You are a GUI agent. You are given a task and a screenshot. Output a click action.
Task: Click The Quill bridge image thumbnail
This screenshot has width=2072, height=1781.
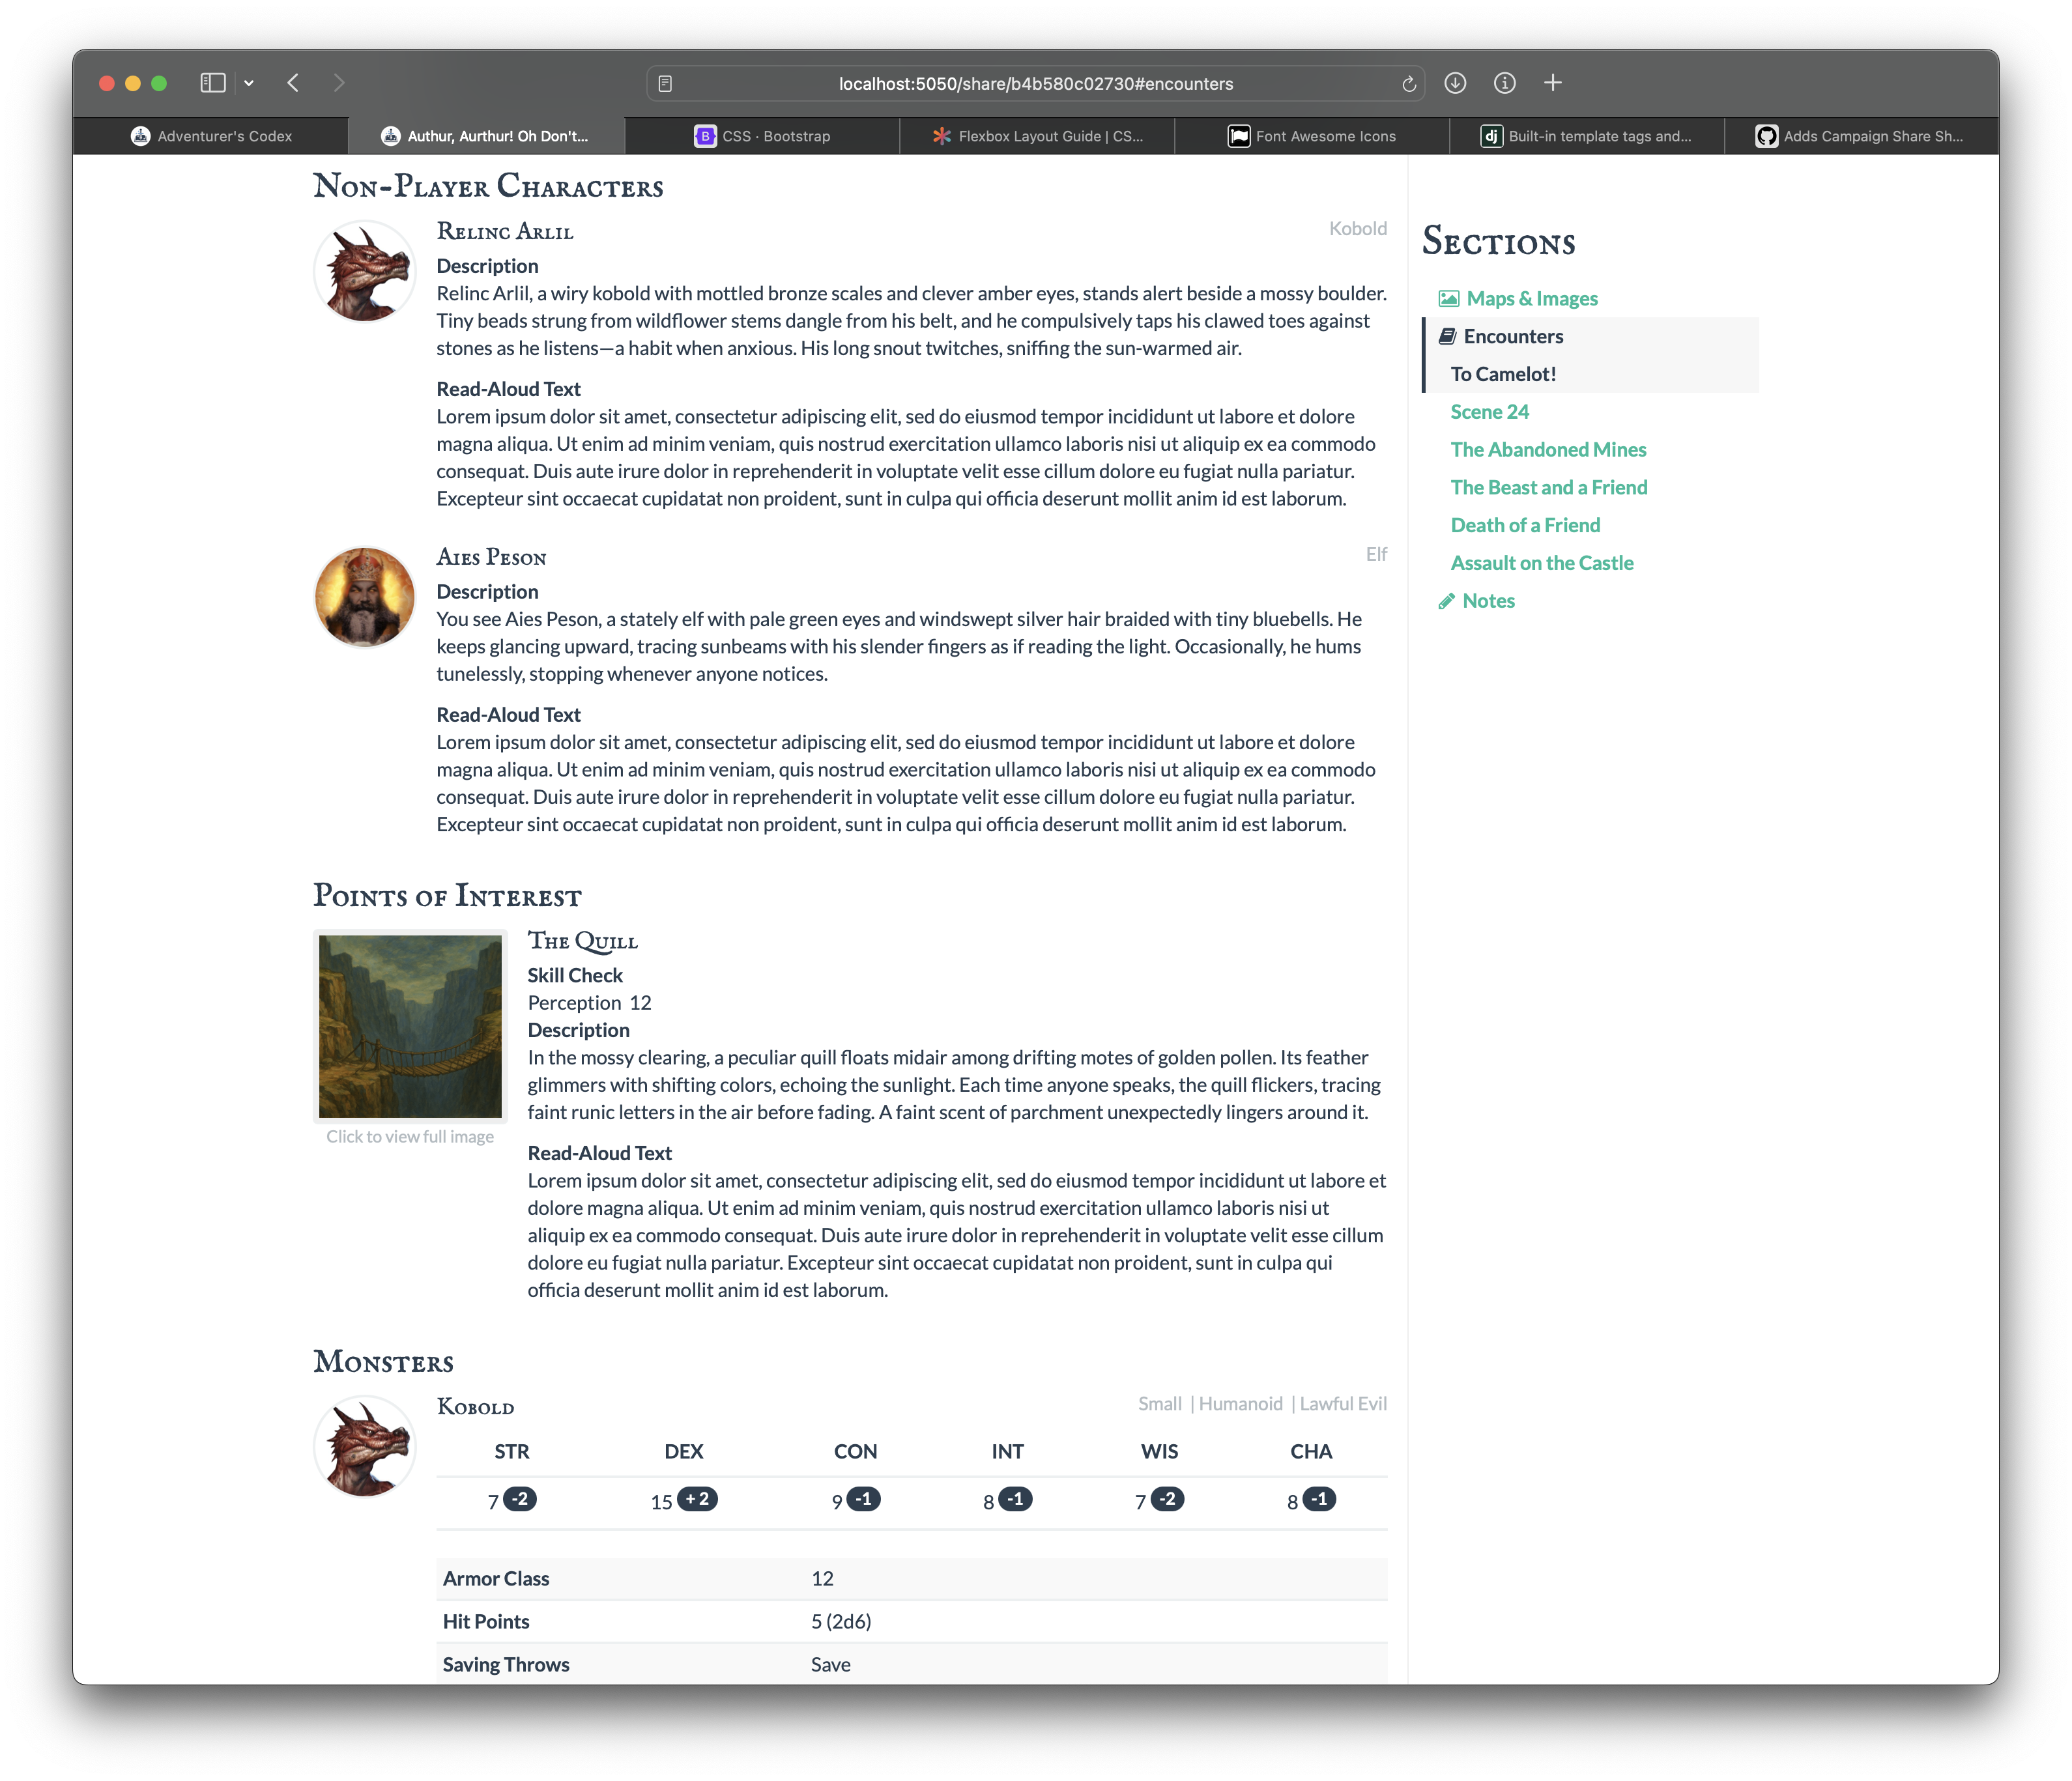(x=410, y=1026)
